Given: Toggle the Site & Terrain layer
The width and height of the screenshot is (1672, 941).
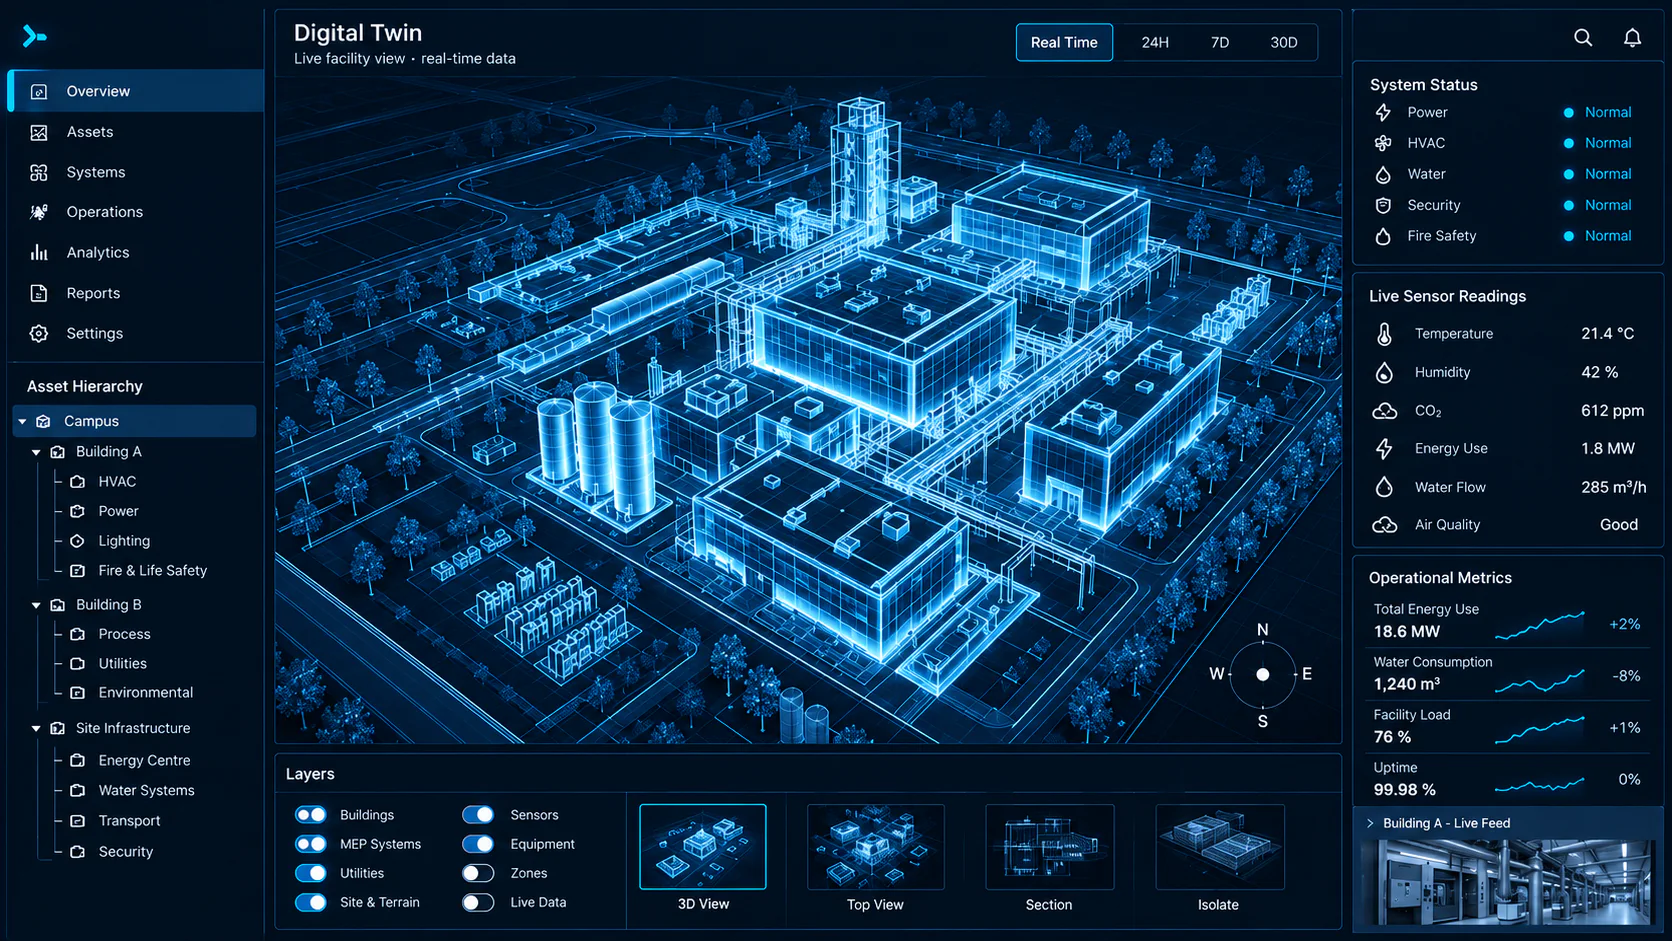Looking at the screenshot, I should pos(311,902).
